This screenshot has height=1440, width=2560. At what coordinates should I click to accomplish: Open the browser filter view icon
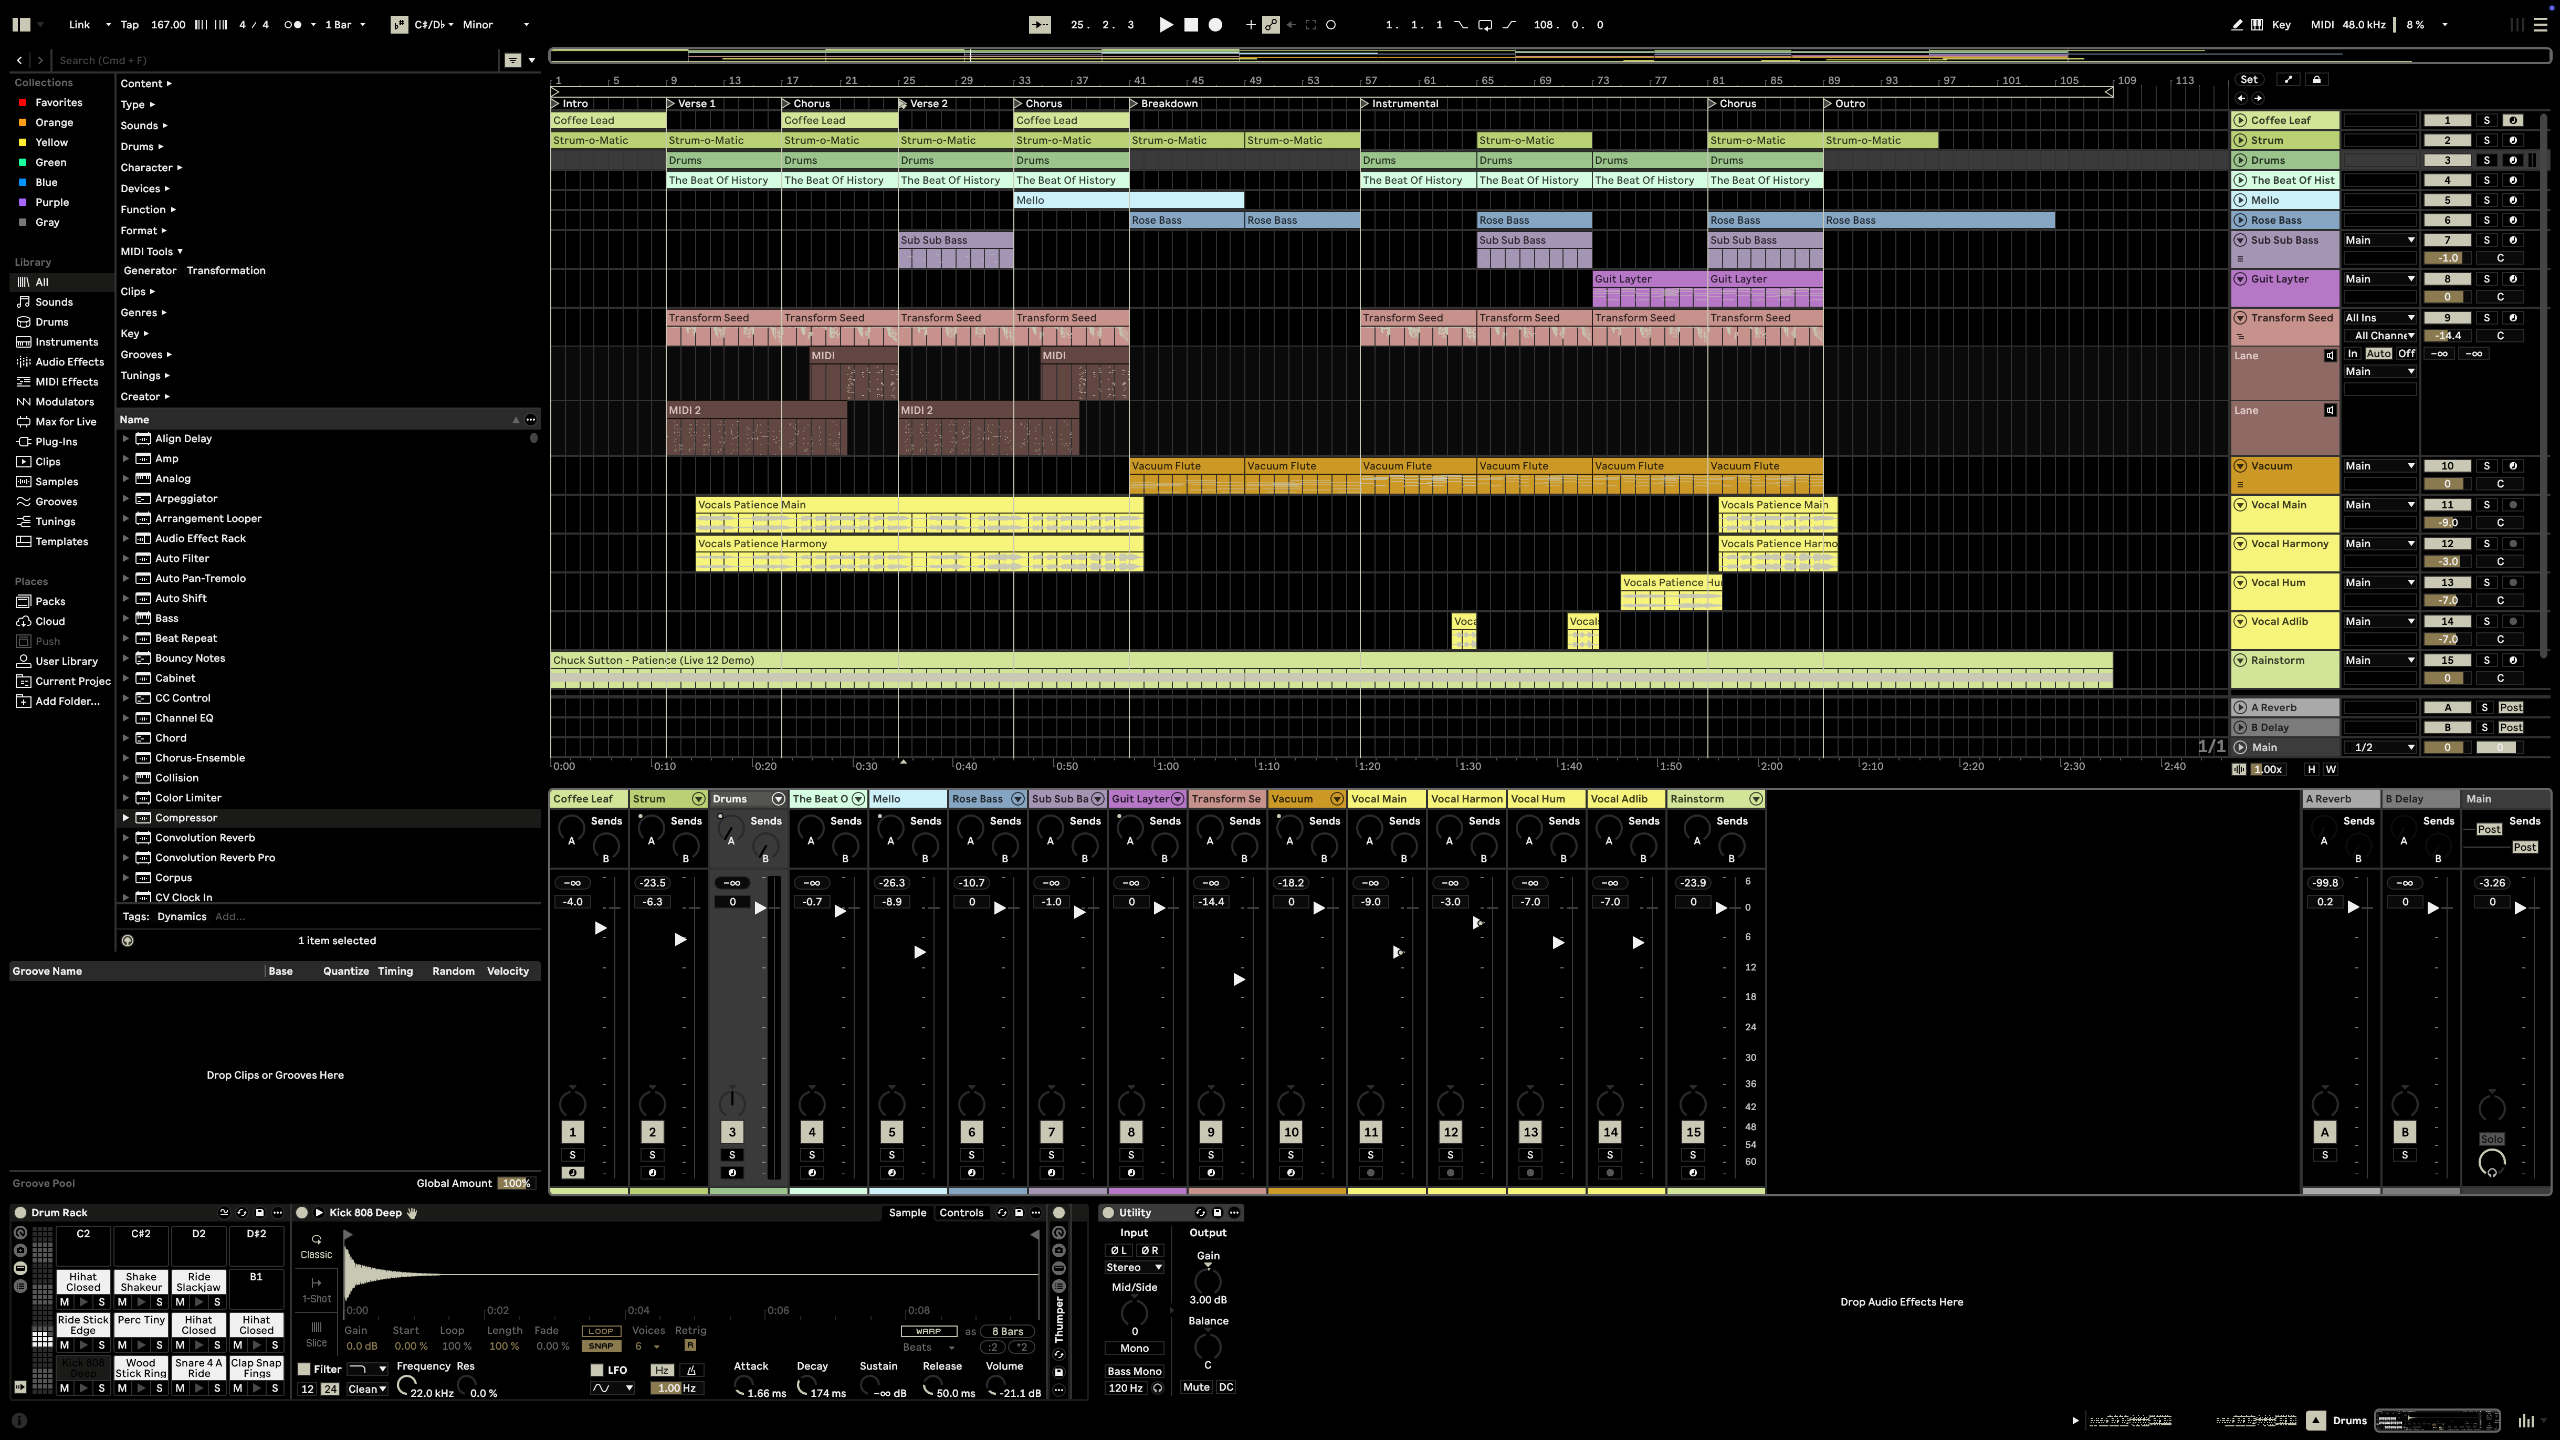(512, 60)
